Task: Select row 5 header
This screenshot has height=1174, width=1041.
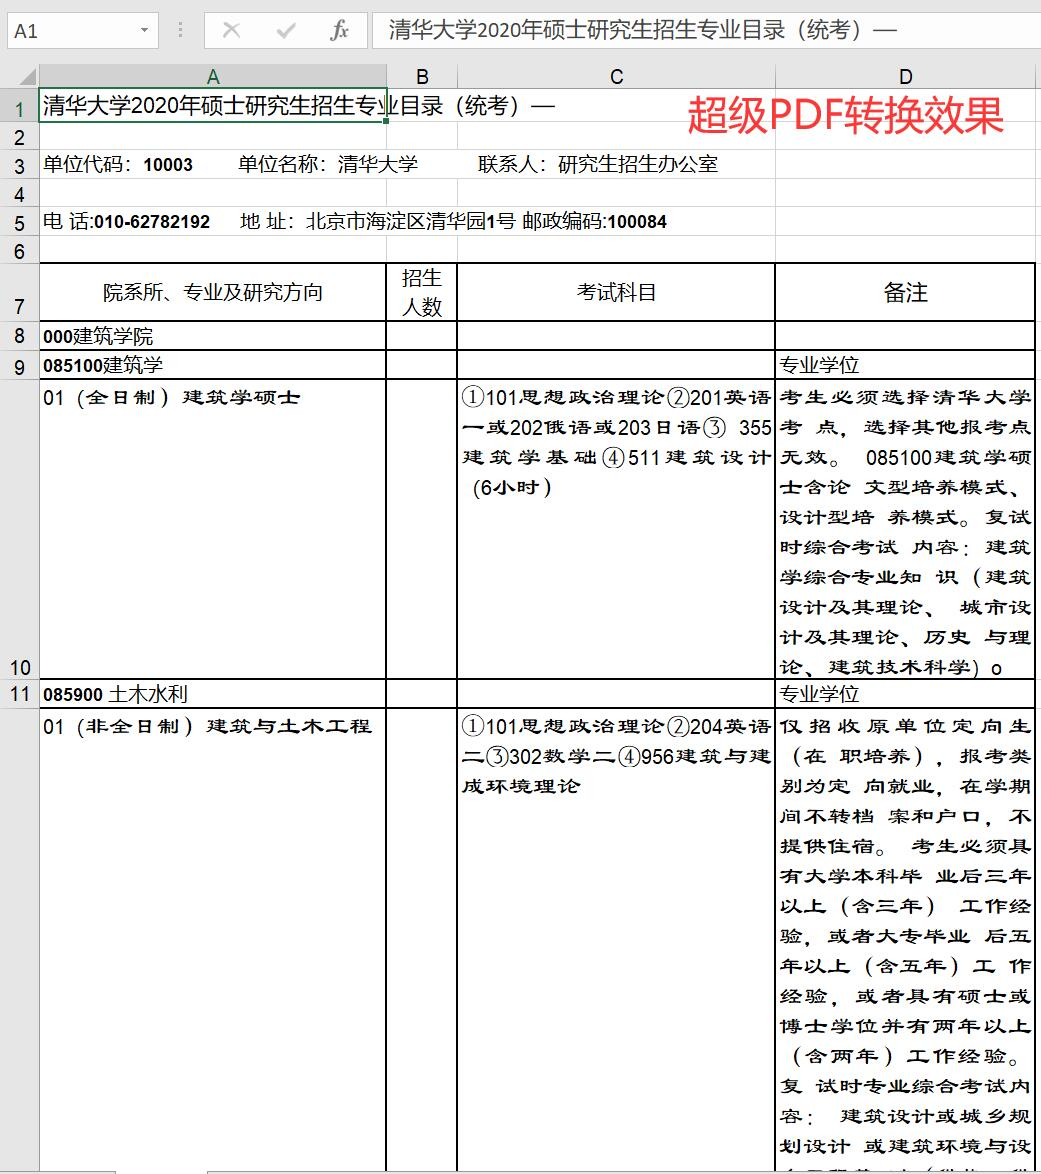Action: point(19,222)
